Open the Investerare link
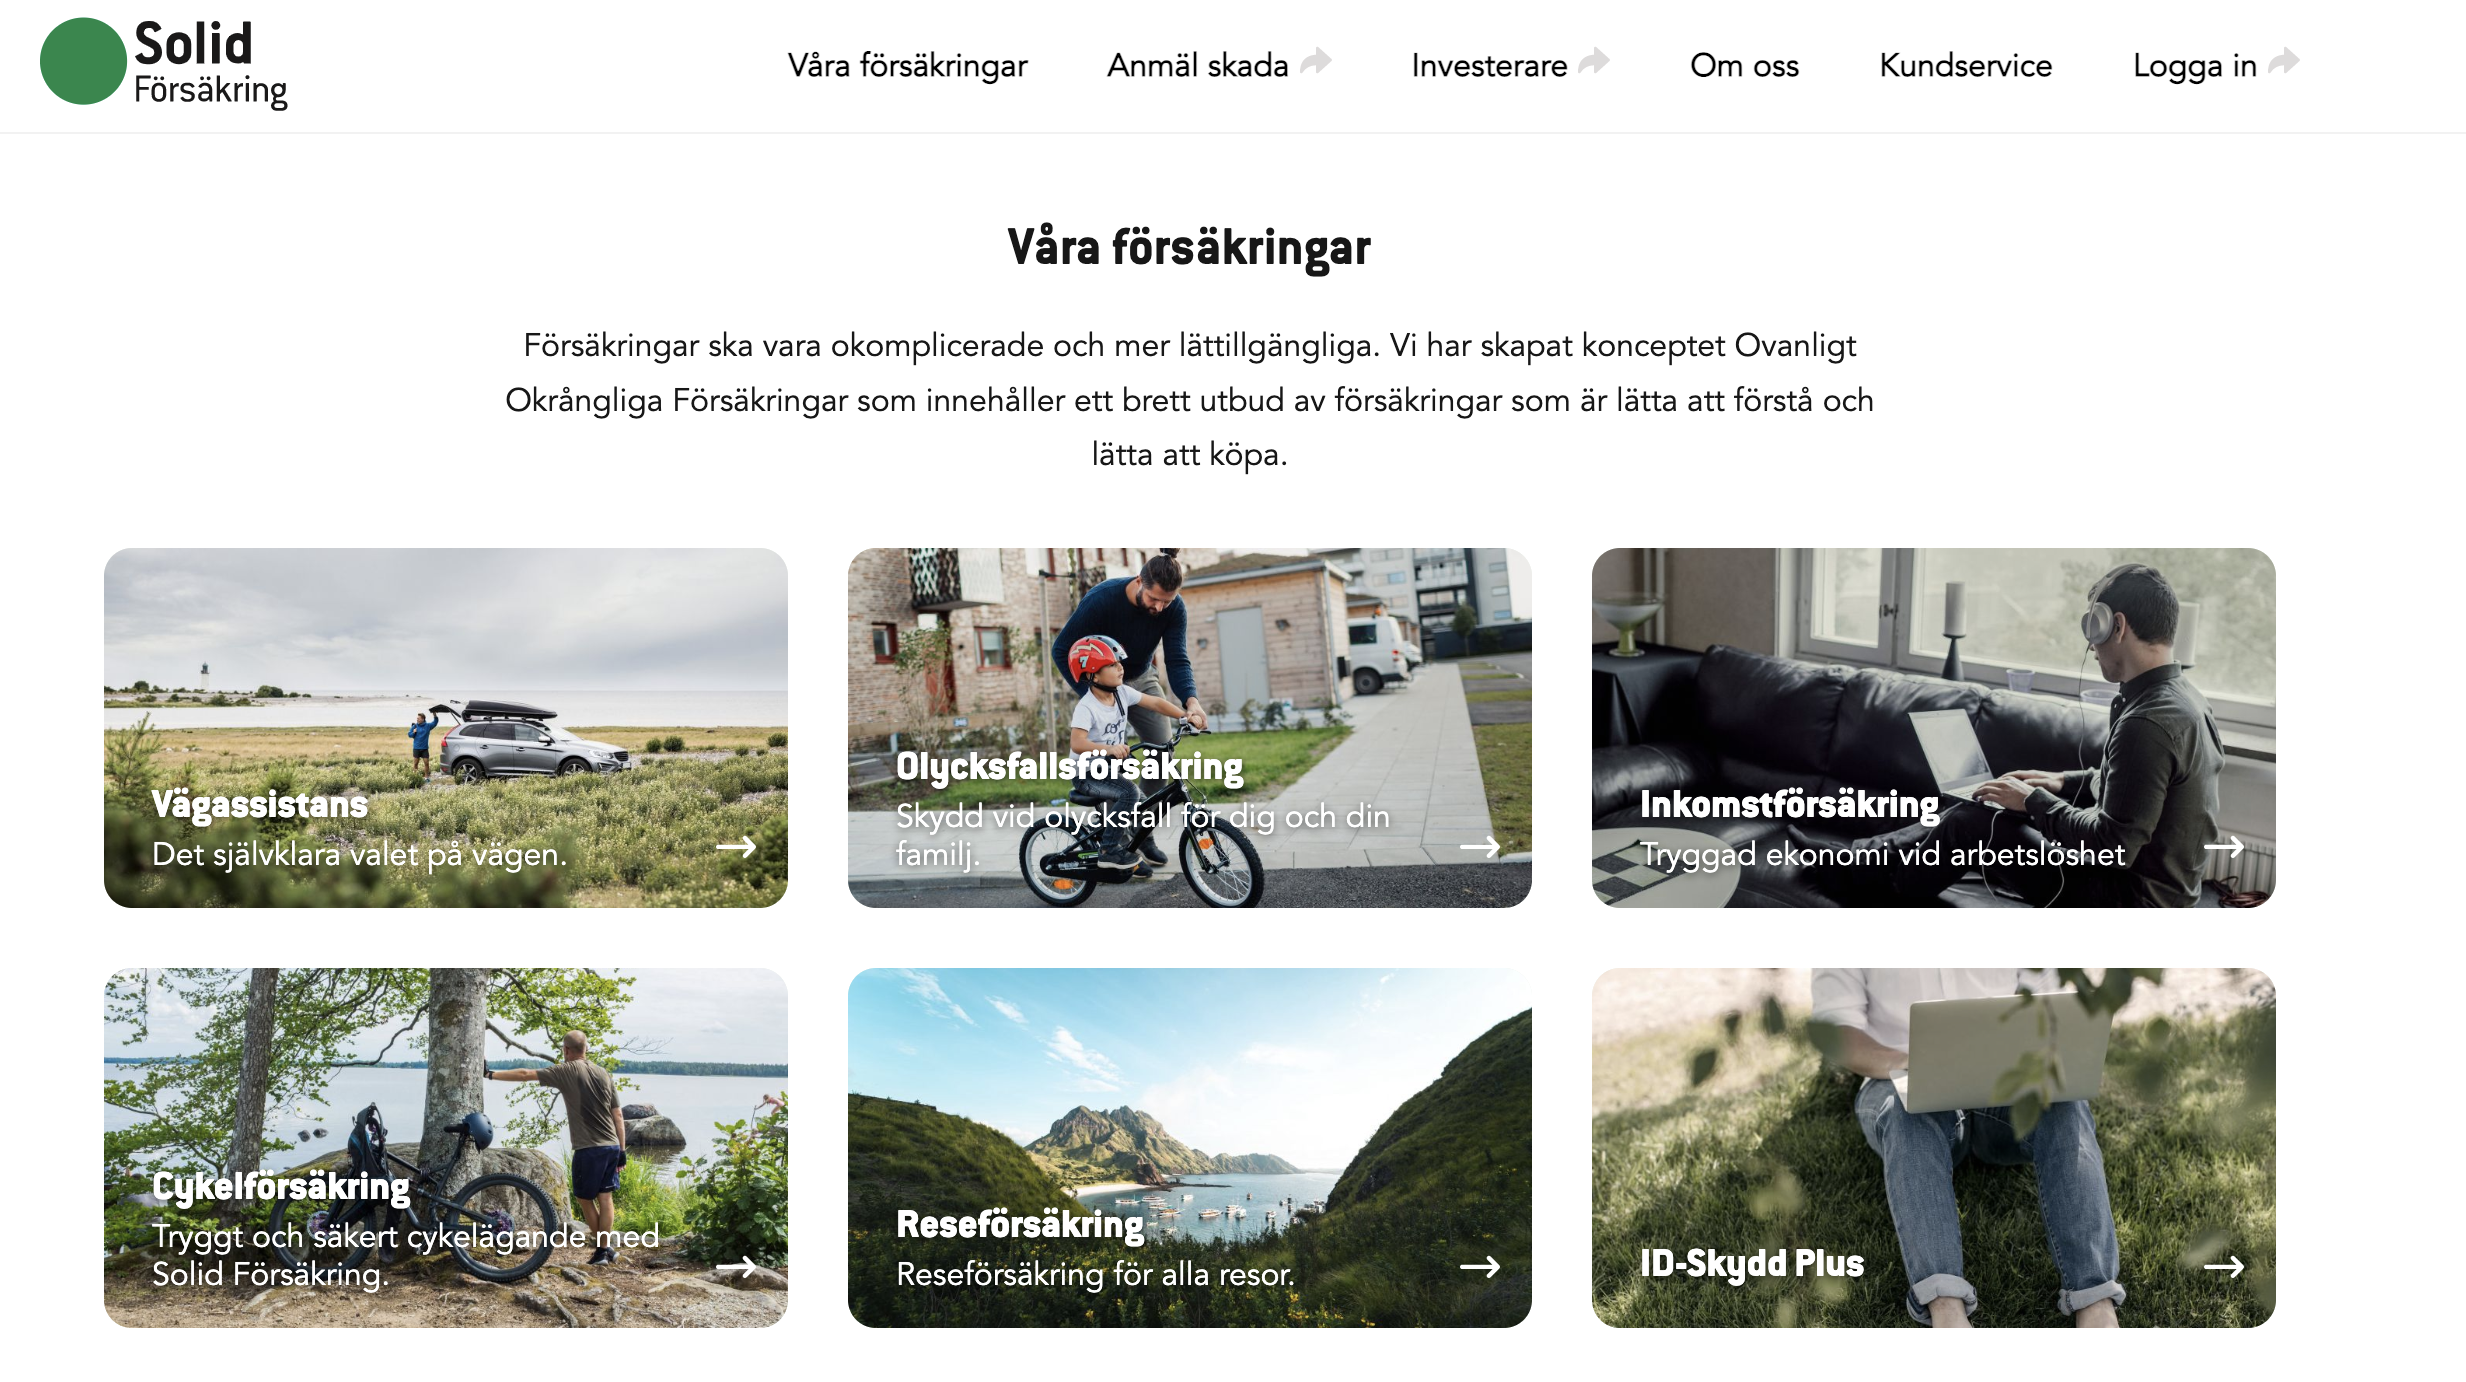The height and width of the screenshot is (1382, 2466). [1489, 65]
